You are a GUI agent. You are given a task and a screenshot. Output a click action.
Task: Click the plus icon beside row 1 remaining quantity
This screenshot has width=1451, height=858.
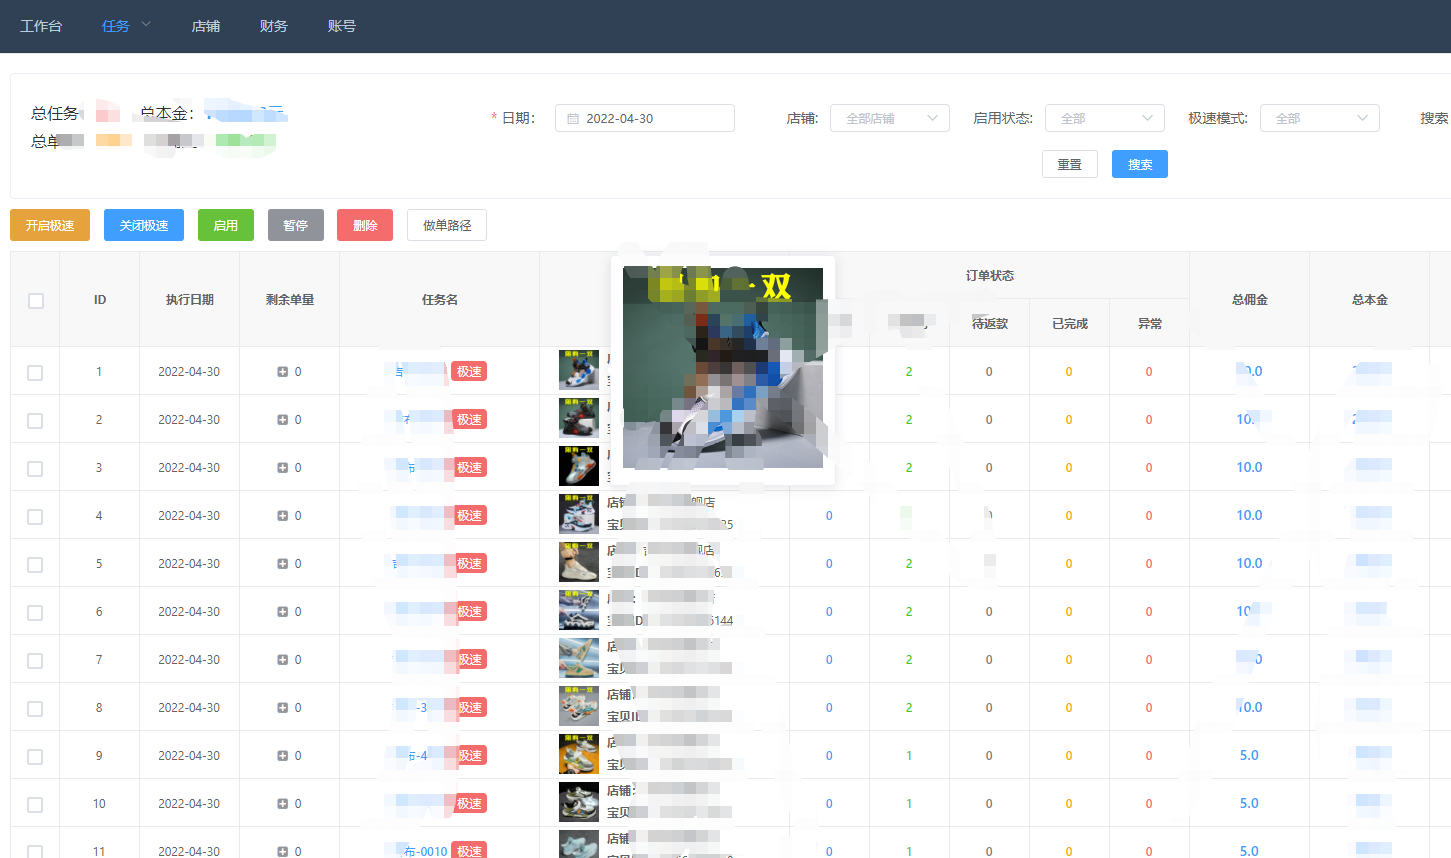click(284, 371)
